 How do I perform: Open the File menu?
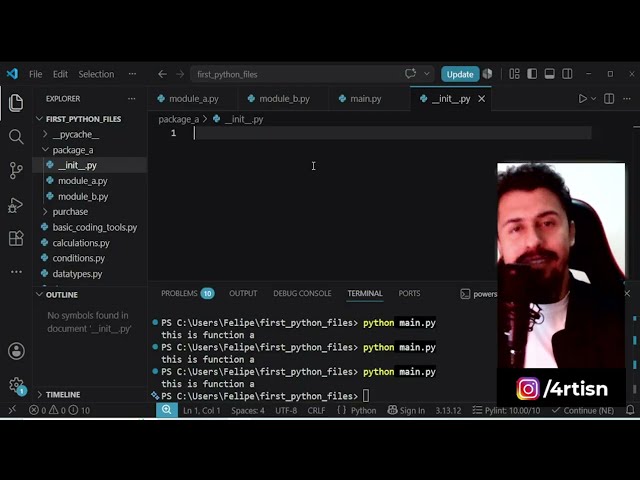[x=36, y=74]
